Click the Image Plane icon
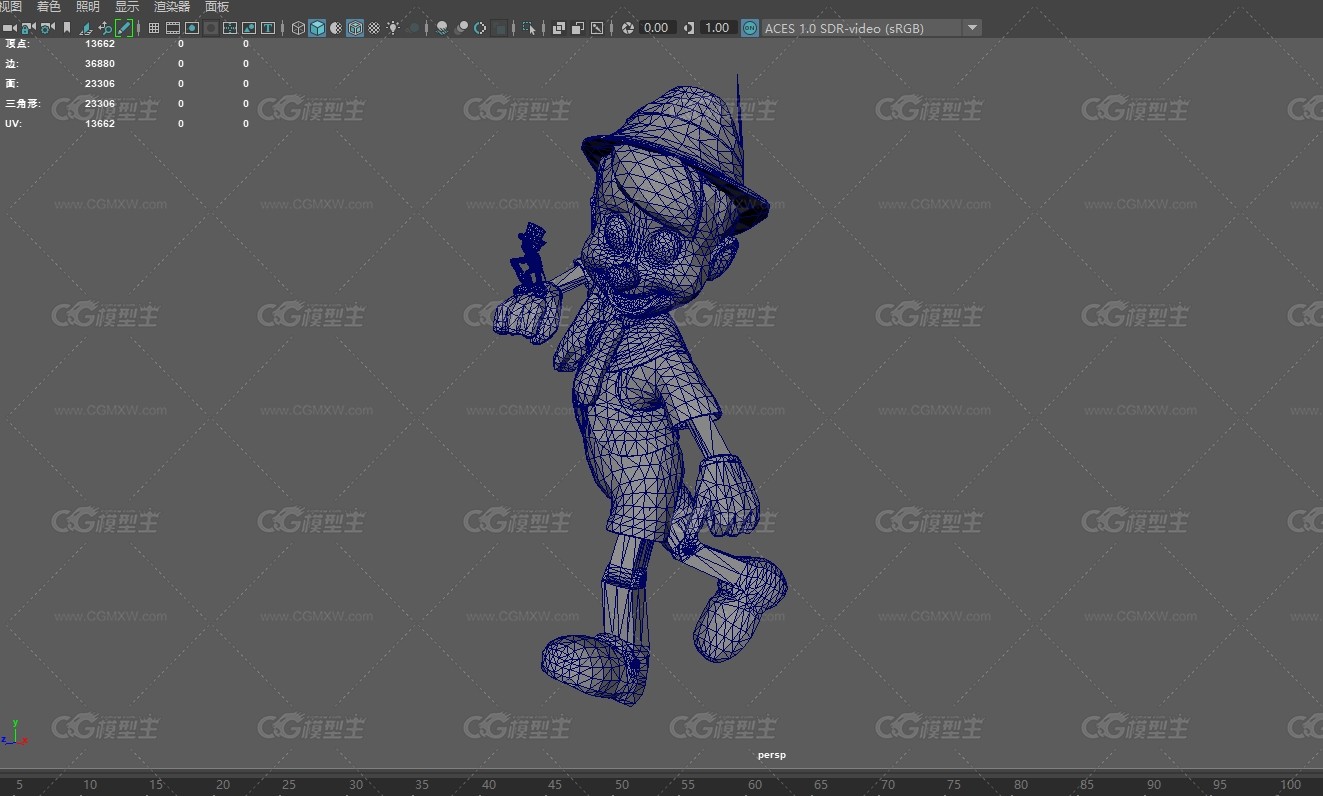1323x796 pixels. coord(87,28)
